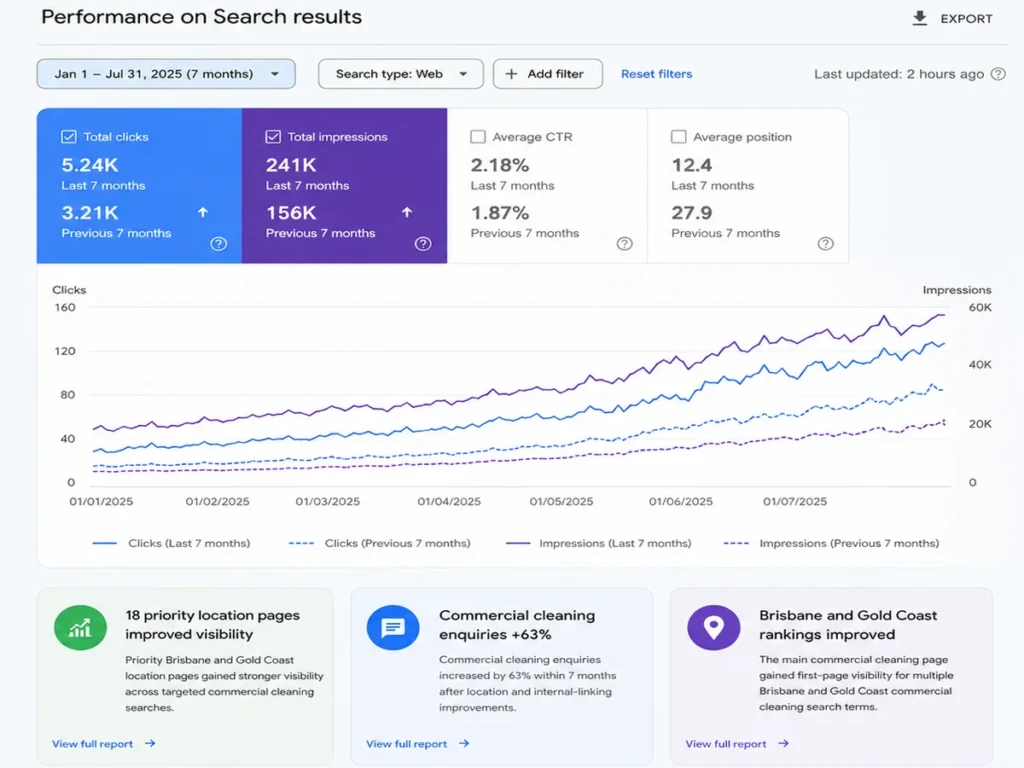
Task: Click the up arrow in Total clicks card
Action: pyautogui.click(x=202, y=212)
